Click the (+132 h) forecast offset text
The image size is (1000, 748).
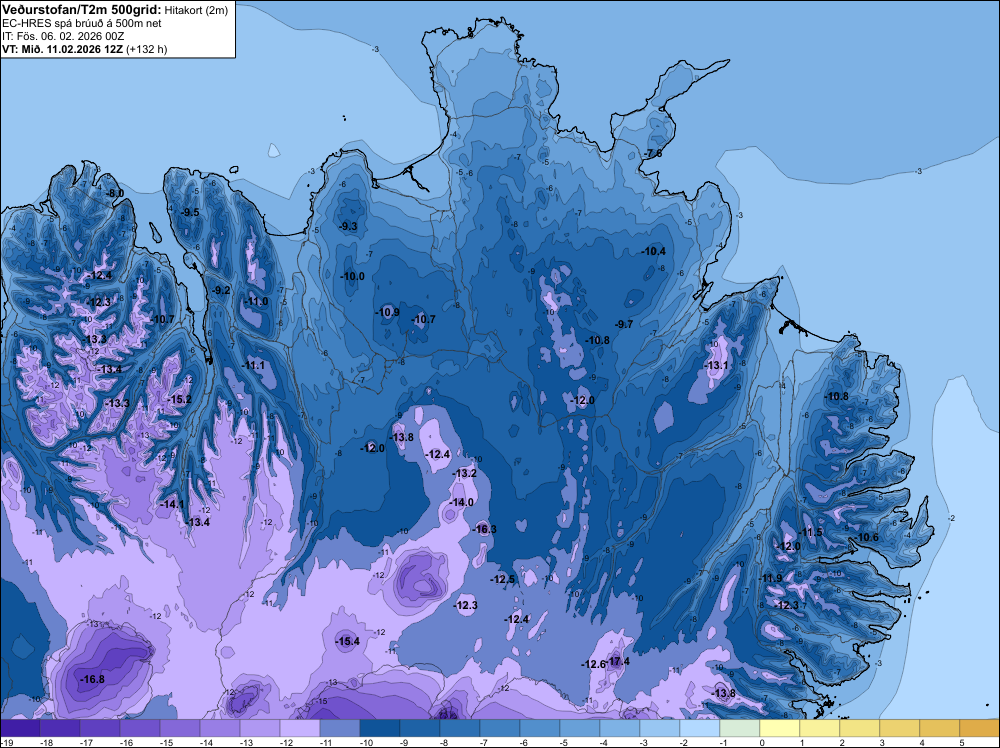click(147, 49)
